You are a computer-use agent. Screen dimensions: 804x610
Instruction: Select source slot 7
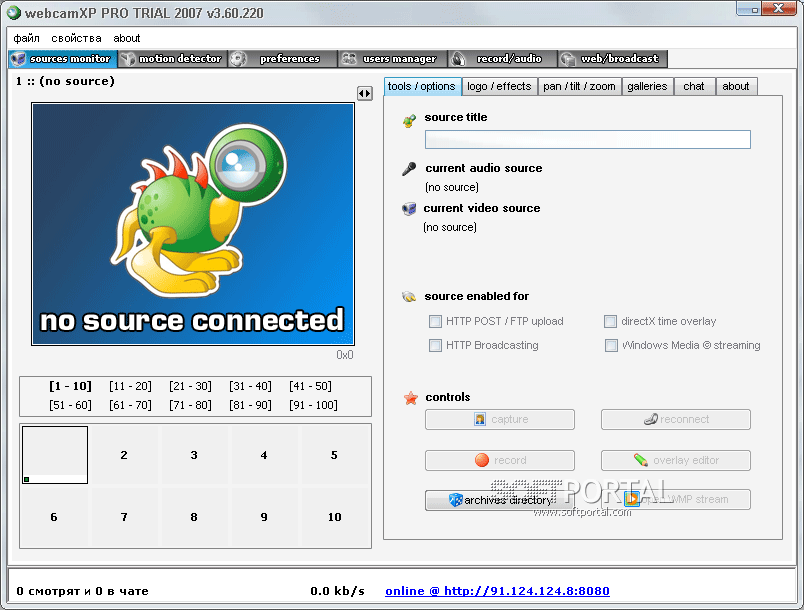124,517
